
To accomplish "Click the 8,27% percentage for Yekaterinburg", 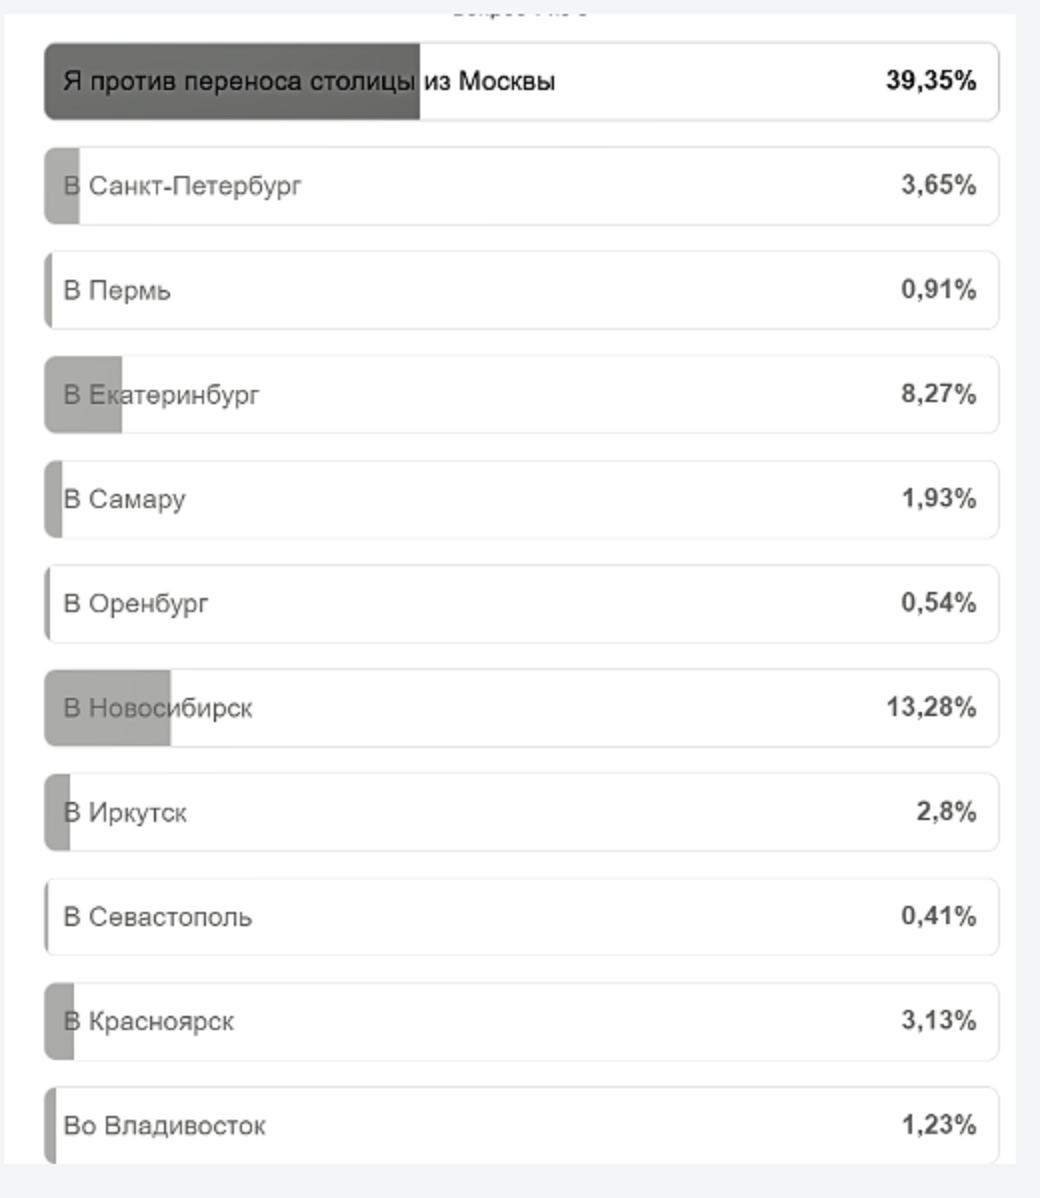I will point(938,394).
